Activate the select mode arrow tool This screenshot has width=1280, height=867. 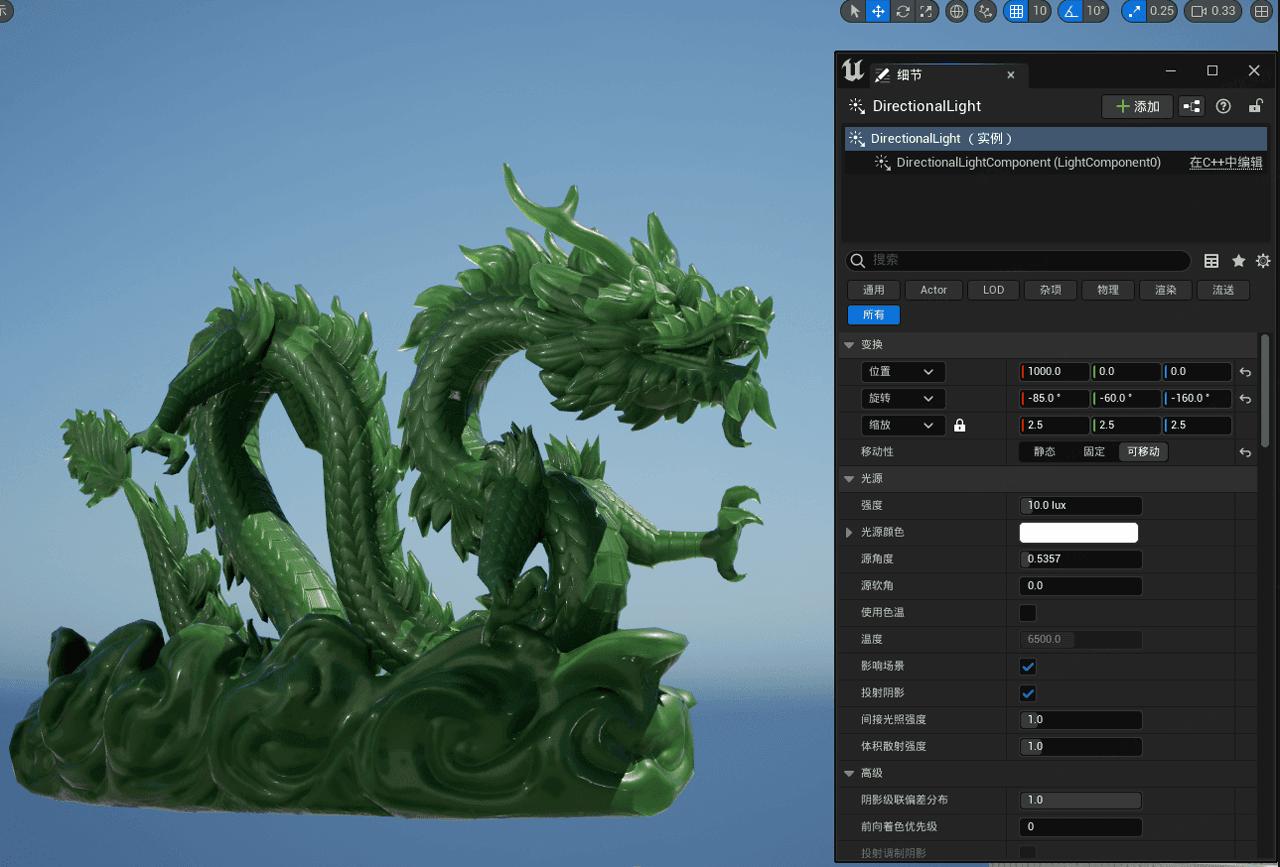tap(853, 11)
